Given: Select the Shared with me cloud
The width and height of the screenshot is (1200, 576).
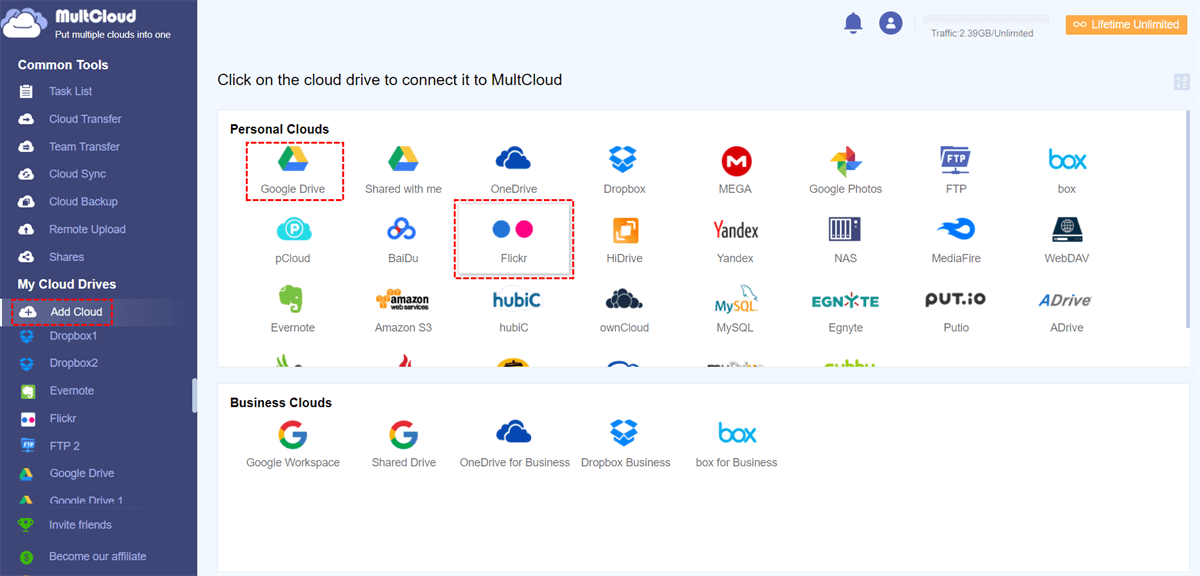Looking at the screenshot, I should (x=403, y=169).
